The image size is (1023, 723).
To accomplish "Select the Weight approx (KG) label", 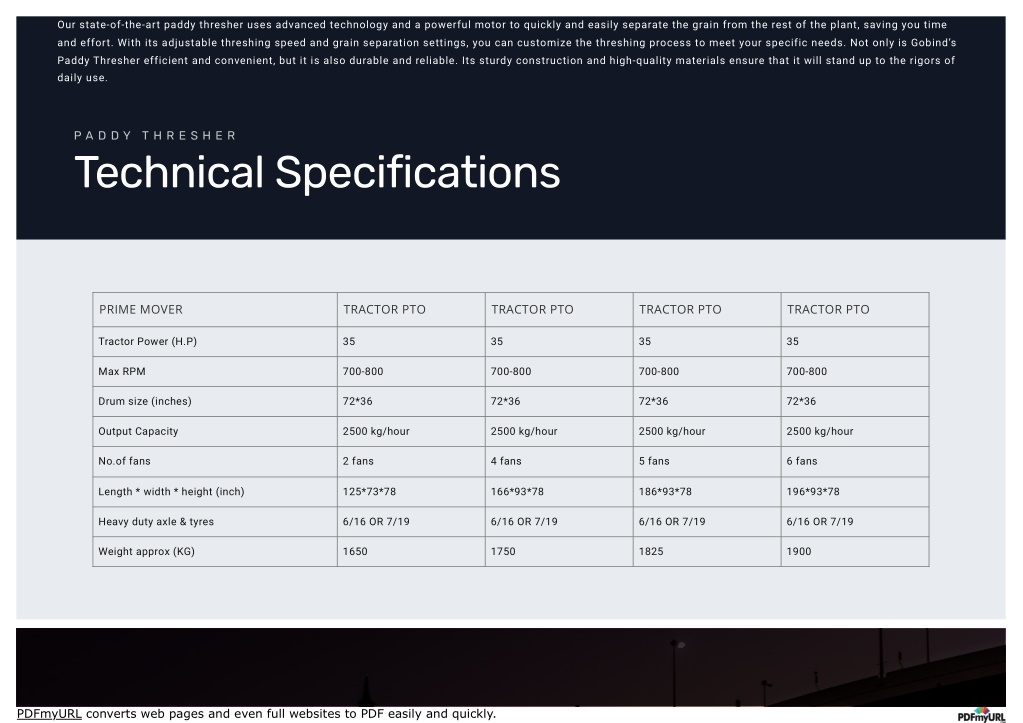I will (146, 551).
